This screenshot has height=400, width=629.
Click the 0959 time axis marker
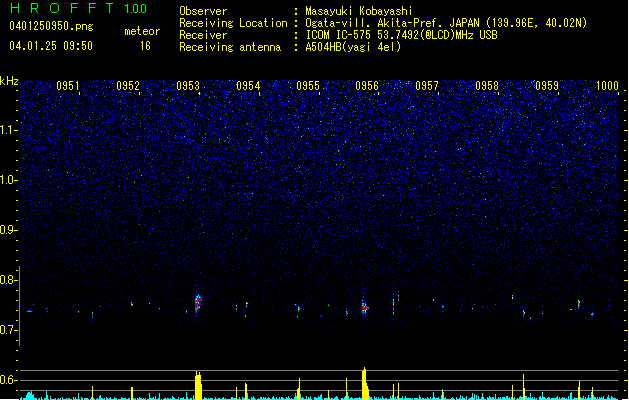tap(547, 86)
